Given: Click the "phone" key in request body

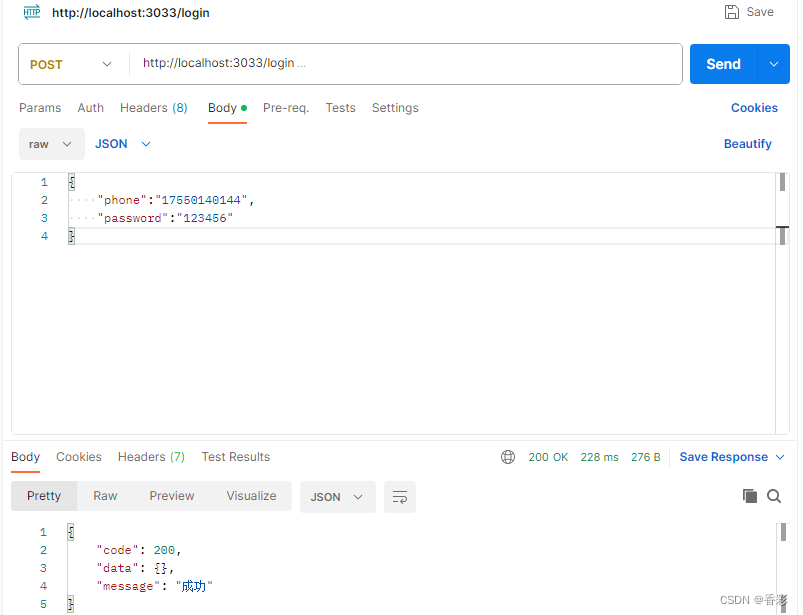Looking at the screenshot, I should coord(122,200).
